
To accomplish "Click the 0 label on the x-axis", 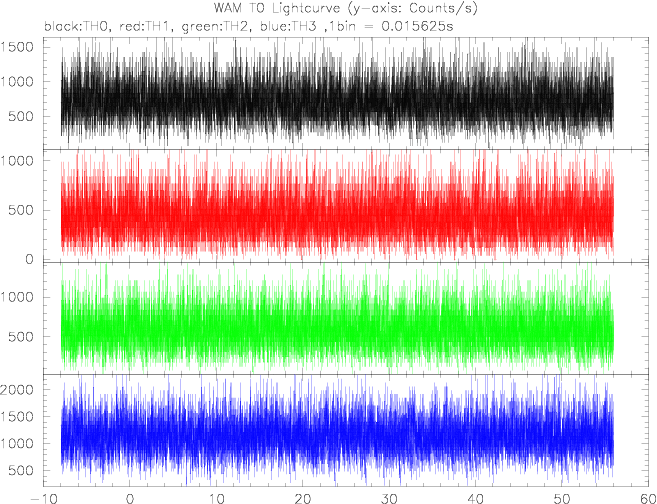I will coord(130,499).
